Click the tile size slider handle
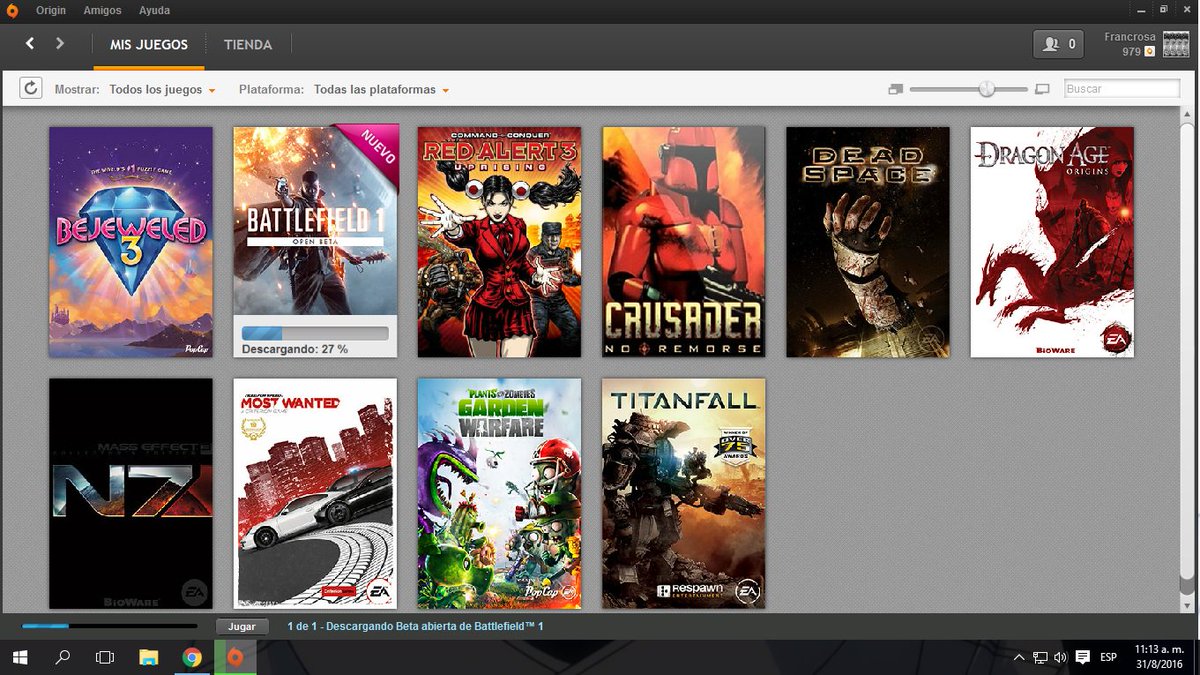The height and width of the screenshot is (675, 1200). pos(987,89)
